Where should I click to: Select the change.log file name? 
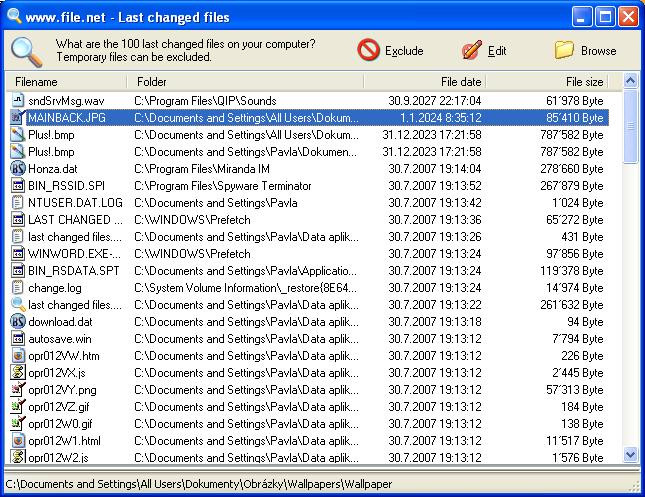(x=55, y=288)
